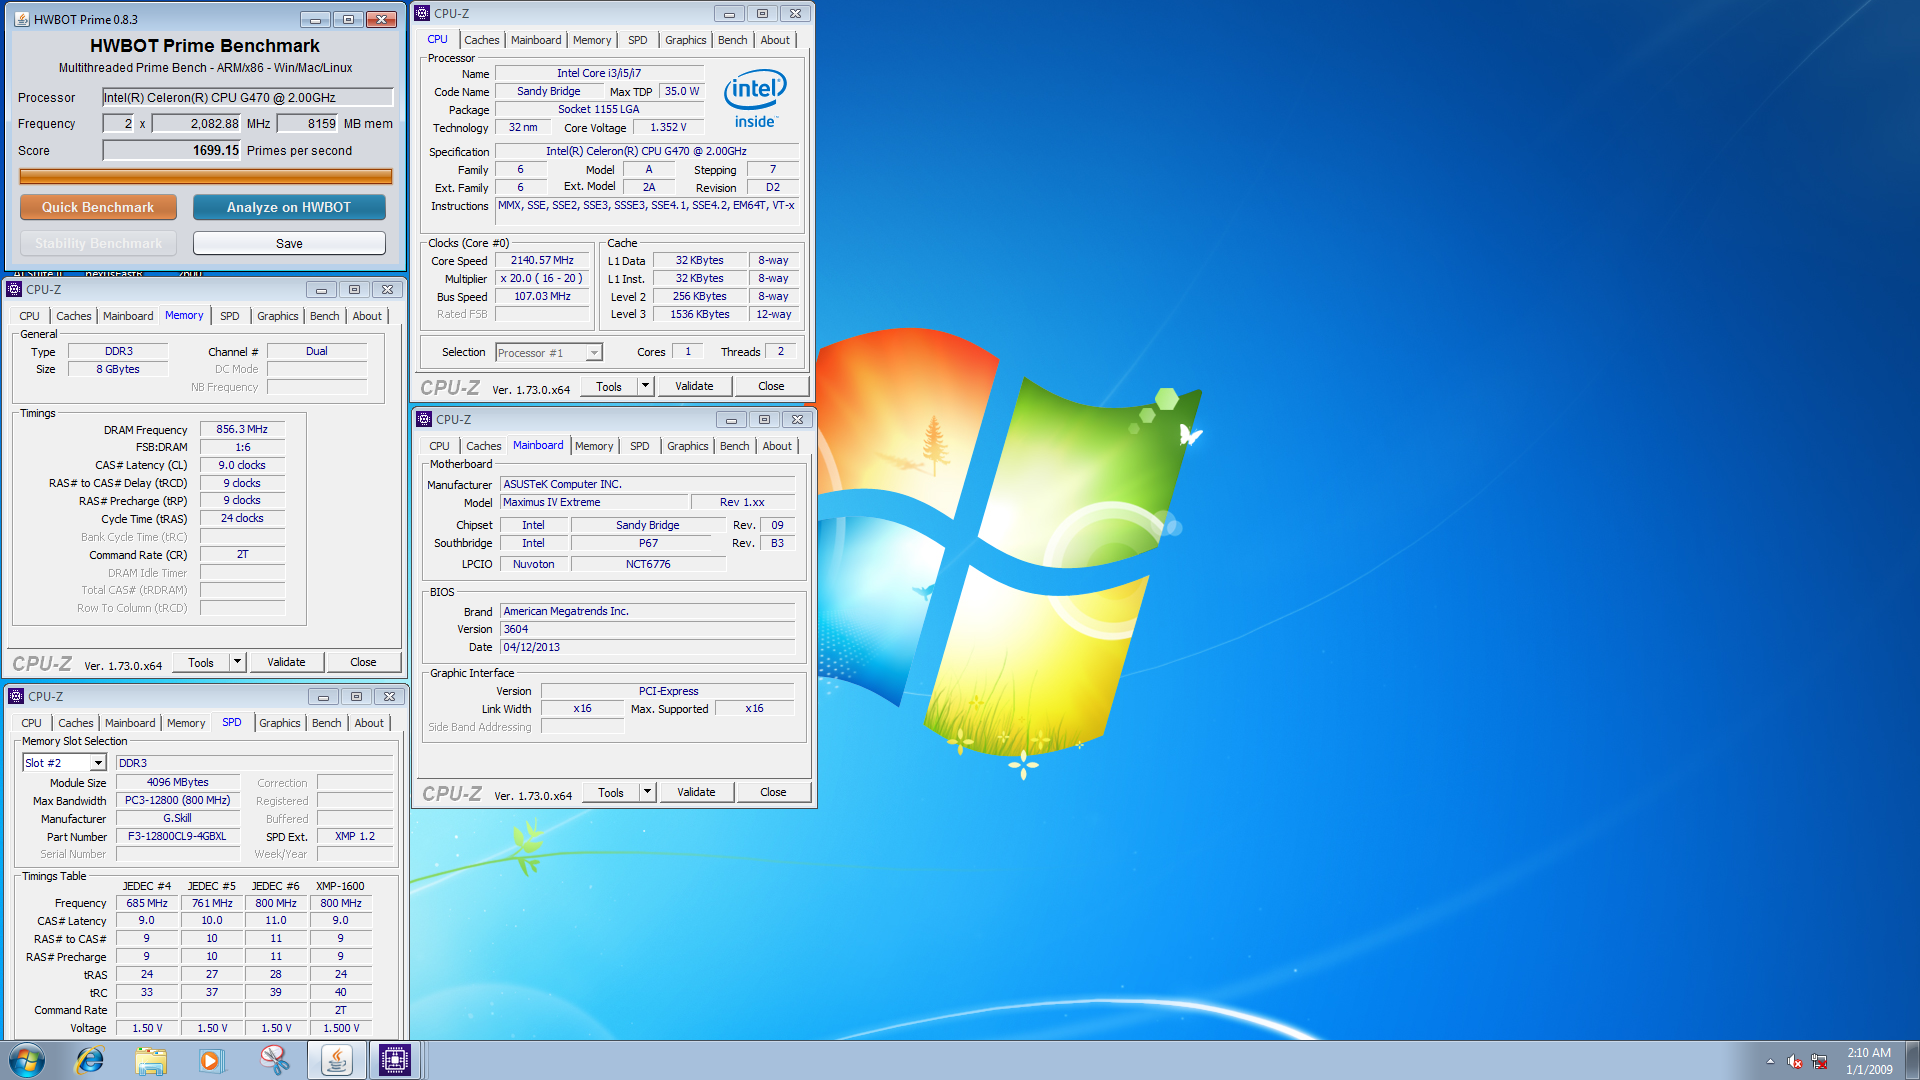Click BIOS date 04/12/2013
This screenshot has height=1080, width=1920.
click(648, 647)
